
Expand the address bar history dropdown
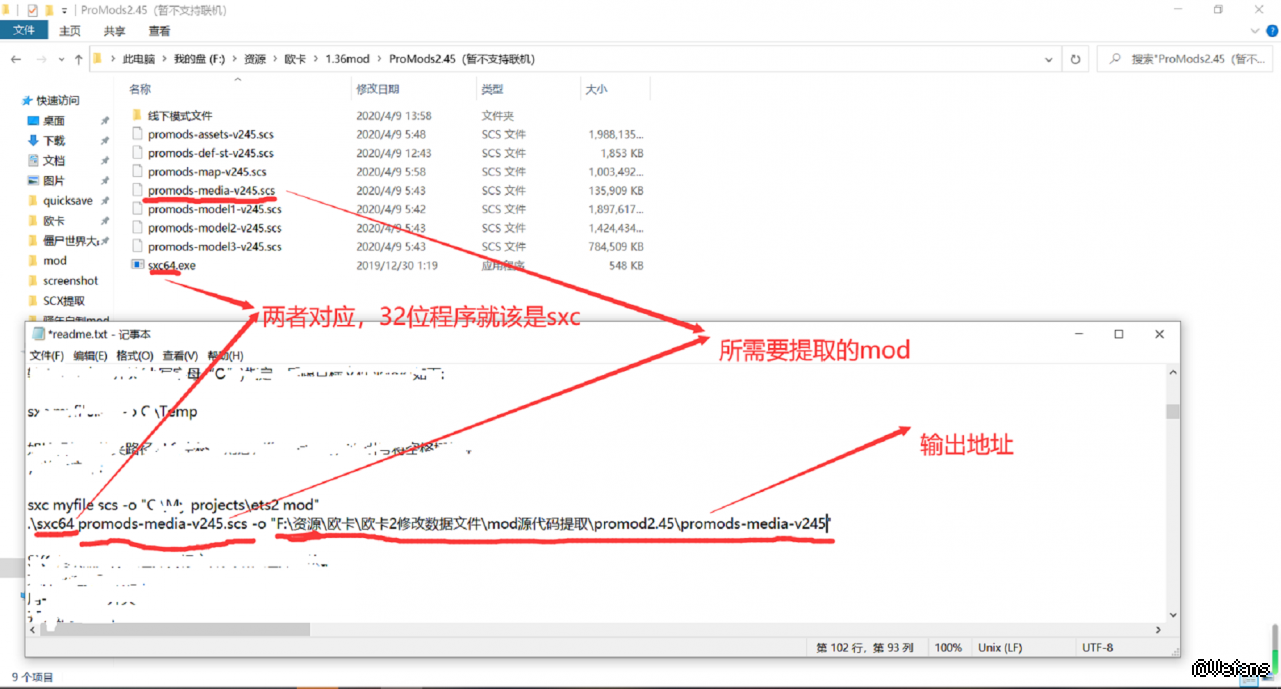click(1049, 59)
